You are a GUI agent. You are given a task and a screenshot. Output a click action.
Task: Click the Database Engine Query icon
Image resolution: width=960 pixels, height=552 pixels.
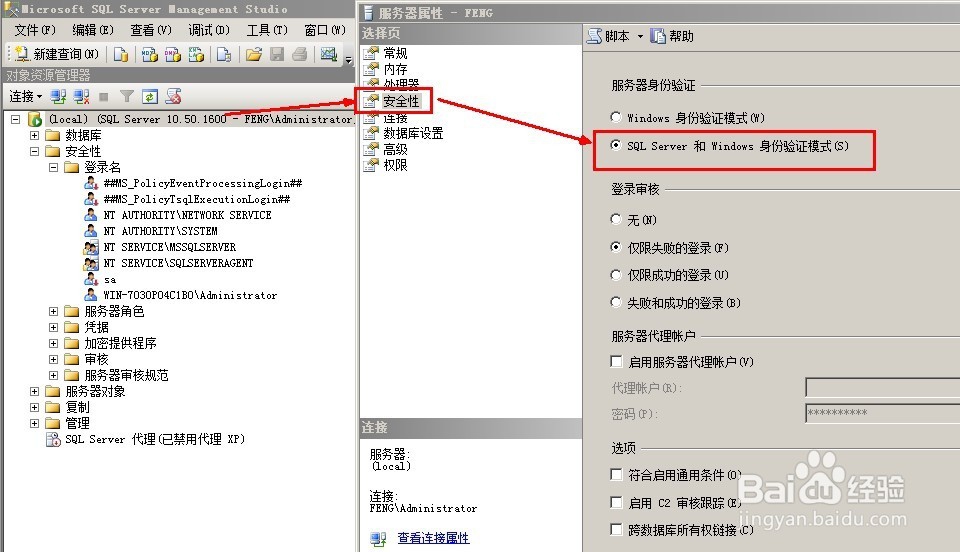tap(121, 54)
